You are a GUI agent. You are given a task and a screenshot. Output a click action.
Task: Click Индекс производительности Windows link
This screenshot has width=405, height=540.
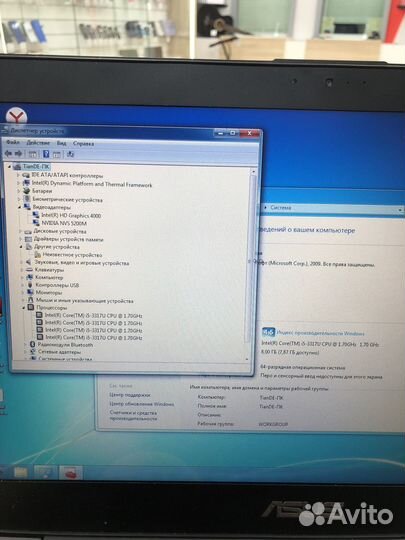tap(320, 333)
